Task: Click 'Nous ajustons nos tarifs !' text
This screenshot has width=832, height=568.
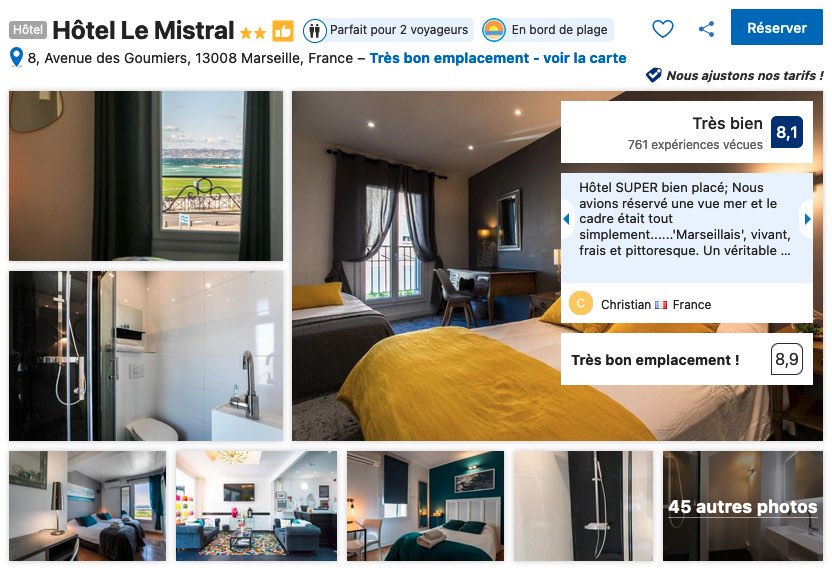Action: click(x=745, y=75)
